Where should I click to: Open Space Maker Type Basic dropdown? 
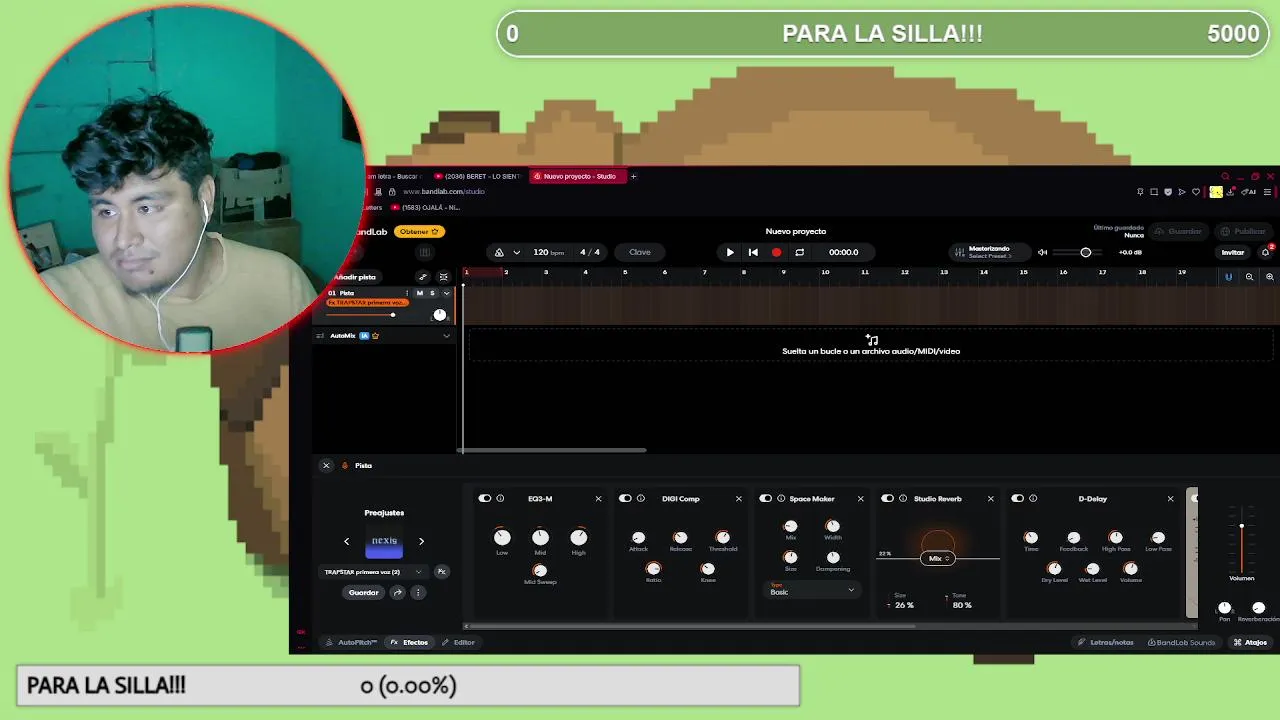[x=812, y=591]
